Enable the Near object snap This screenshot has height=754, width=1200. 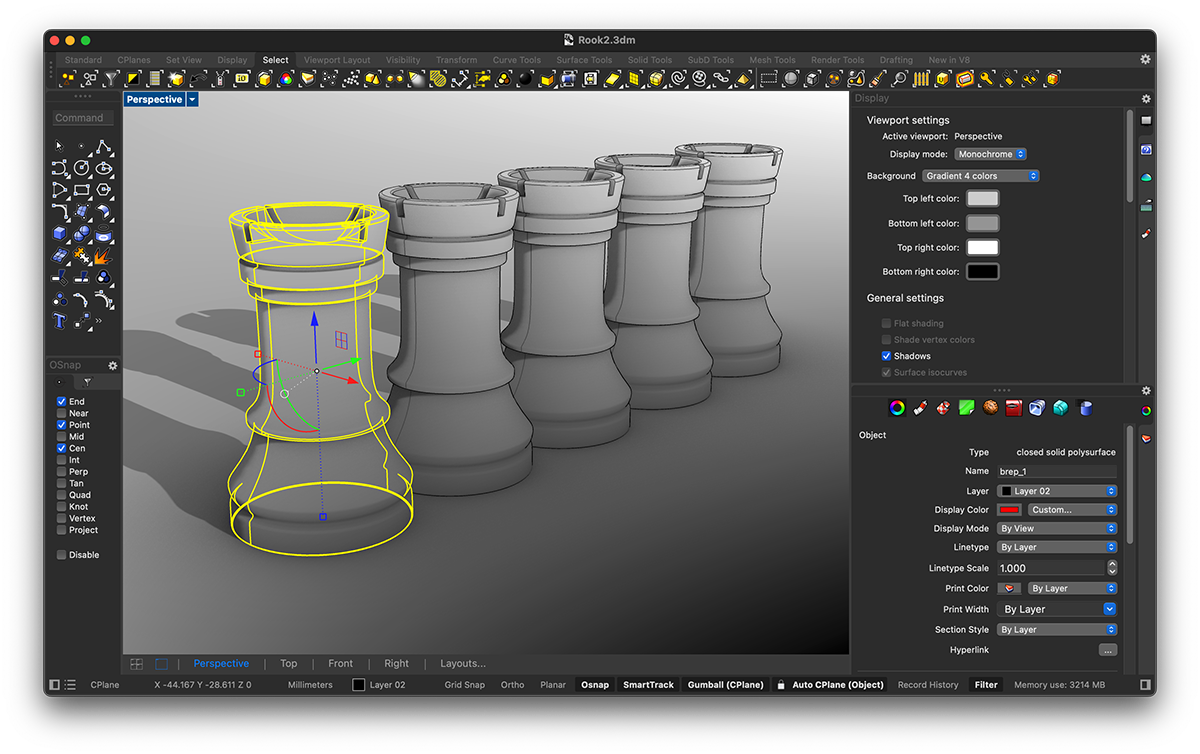coord(62,413)
